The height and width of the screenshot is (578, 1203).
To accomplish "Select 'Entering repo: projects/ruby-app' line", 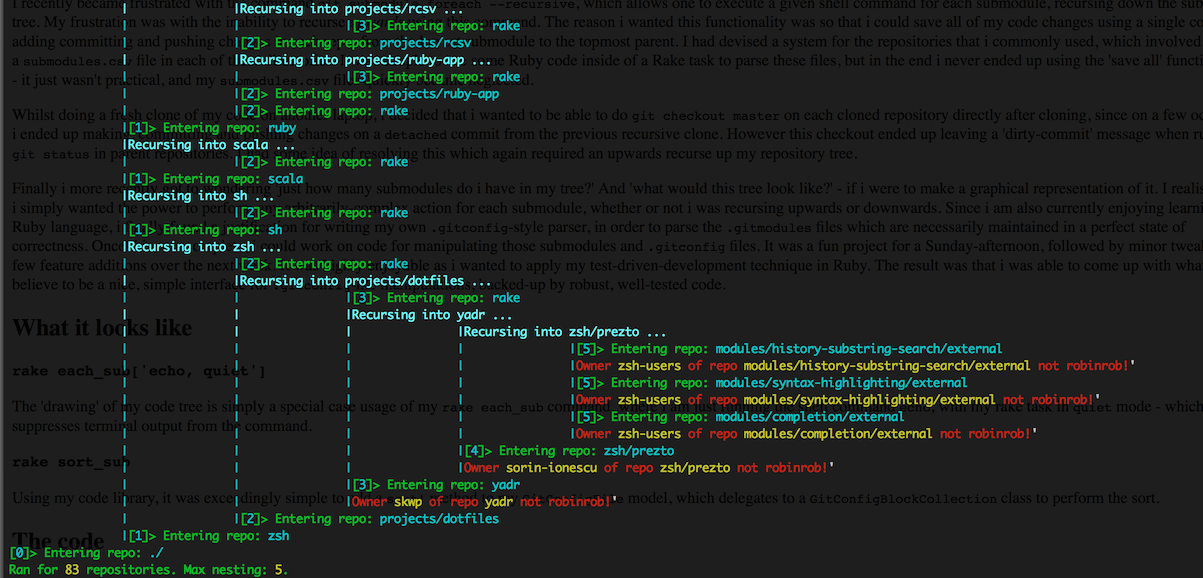I will 370,94.
